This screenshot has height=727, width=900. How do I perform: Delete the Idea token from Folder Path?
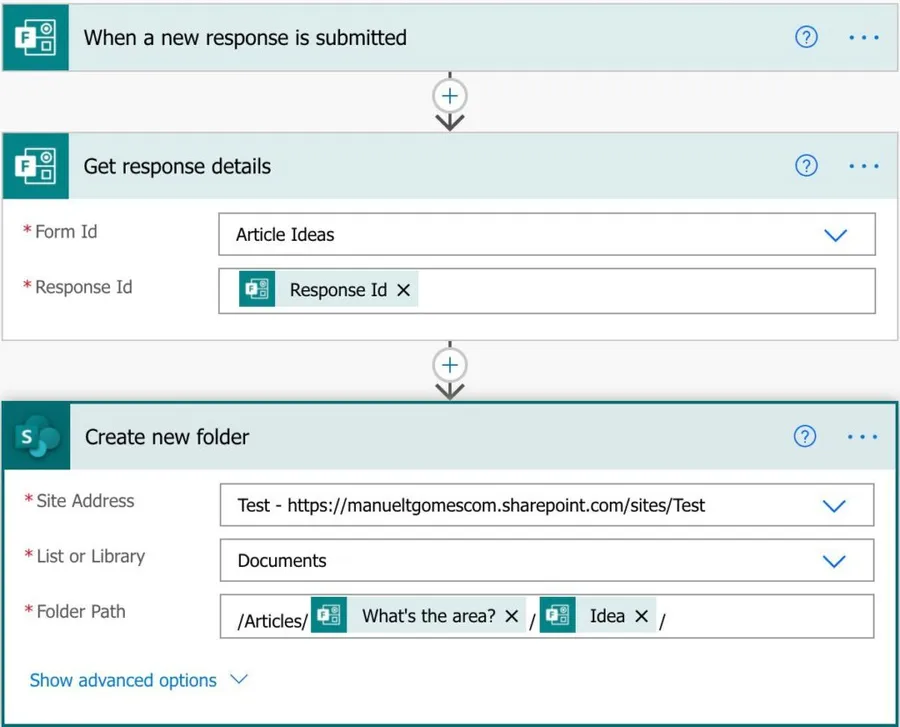pyautogui.click(x=642, y=616)
